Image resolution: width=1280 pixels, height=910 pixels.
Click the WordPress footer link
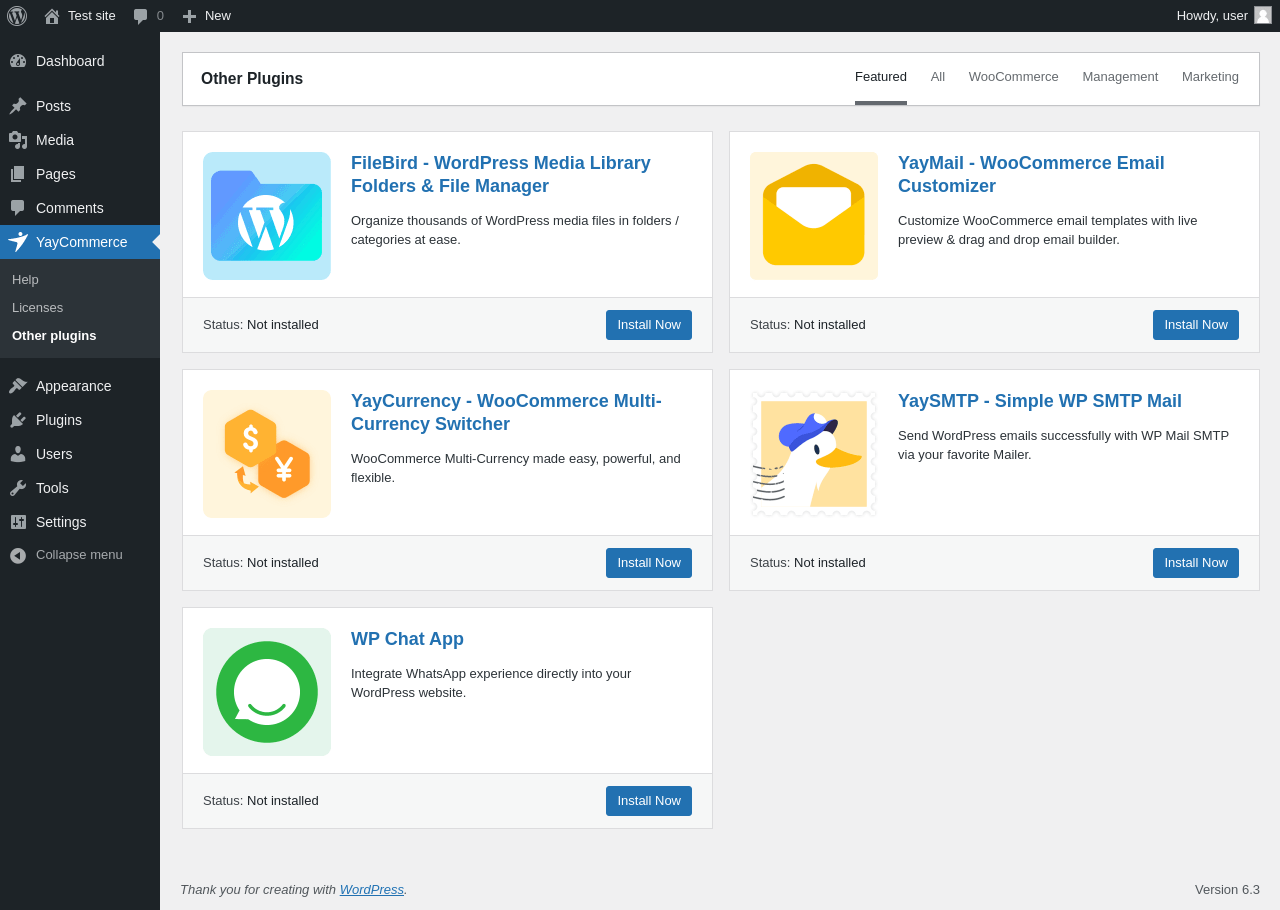[x=371, y=890]
